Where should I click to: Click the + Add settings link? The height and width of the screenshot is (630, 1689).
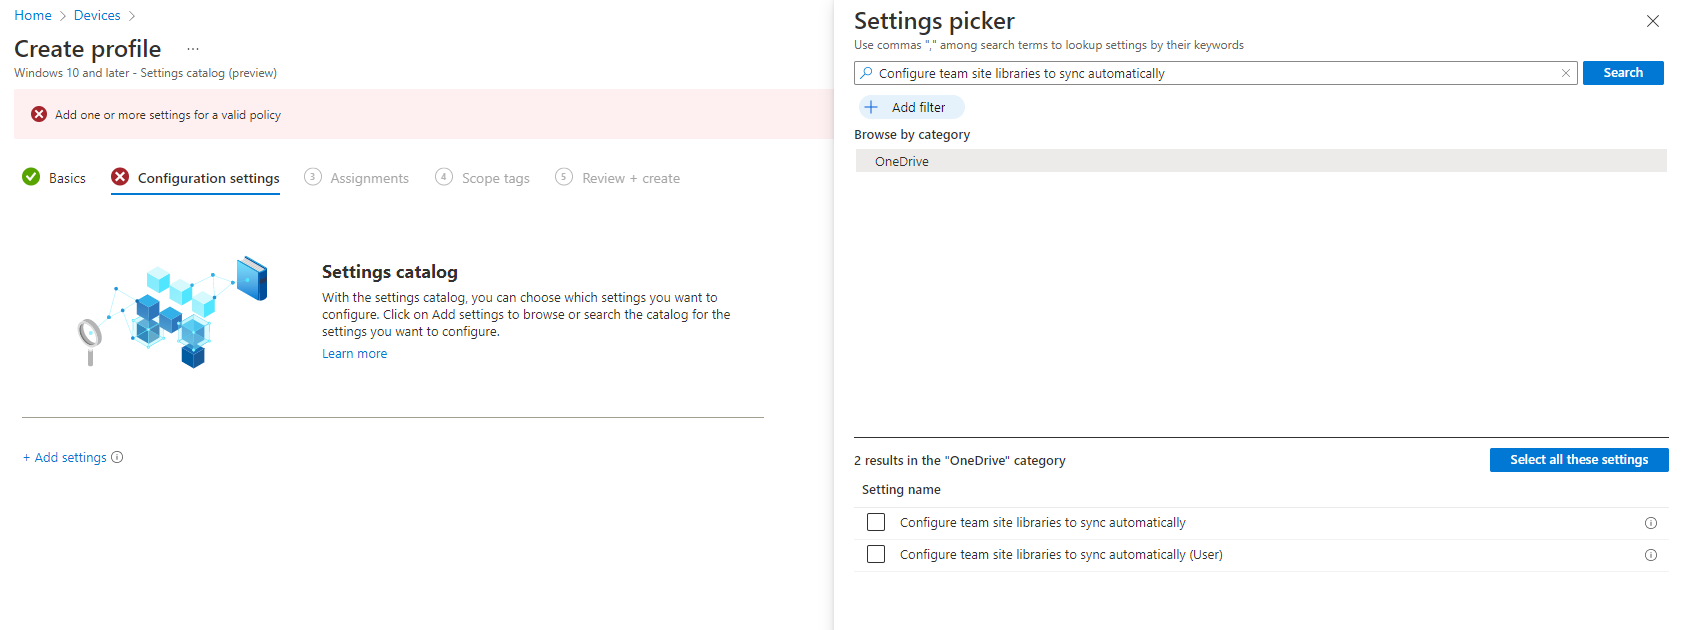[x=65, y=458]
